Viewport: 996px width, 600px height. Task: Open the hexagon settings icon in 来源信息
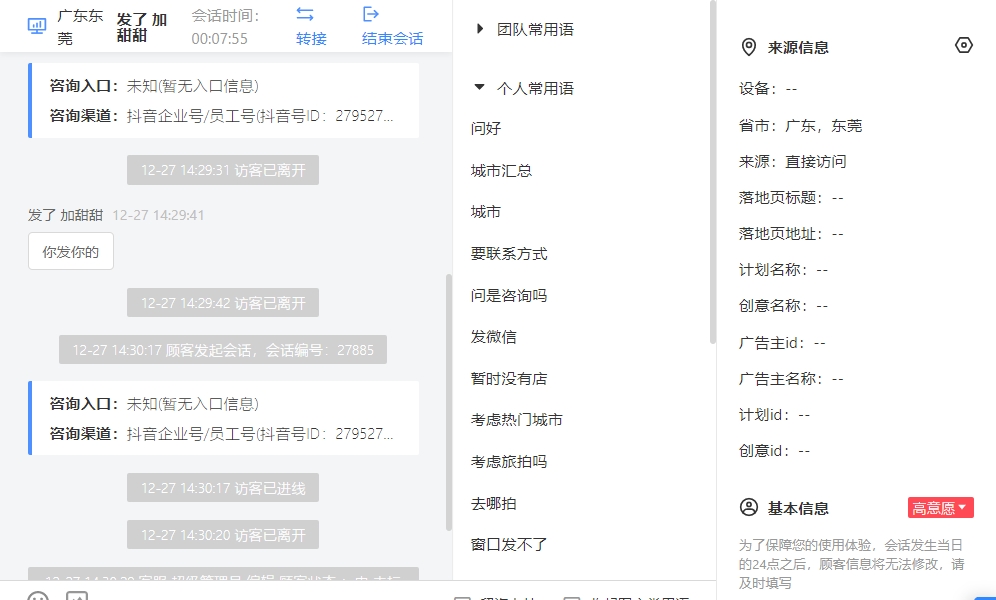click(x=964, y=45)
